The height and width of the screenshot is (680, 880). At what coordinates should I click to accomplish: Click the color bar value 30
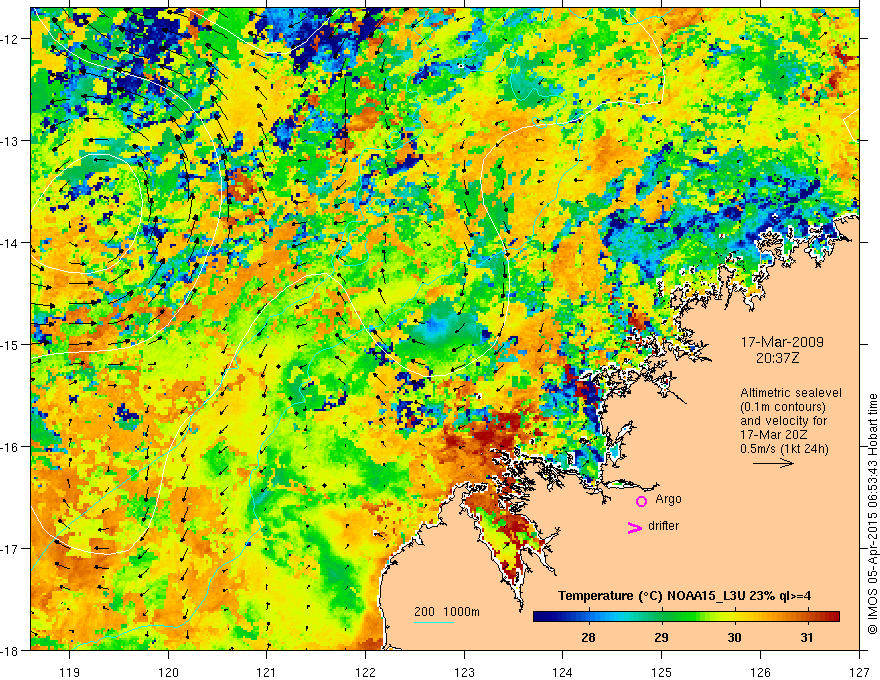734,637
